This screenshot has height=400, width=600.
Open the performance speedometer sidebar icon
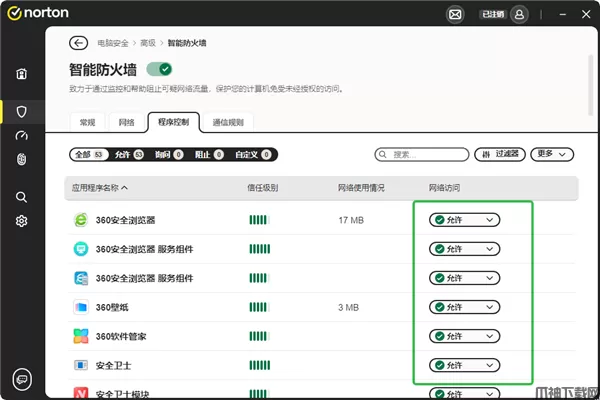coord(21,135)
